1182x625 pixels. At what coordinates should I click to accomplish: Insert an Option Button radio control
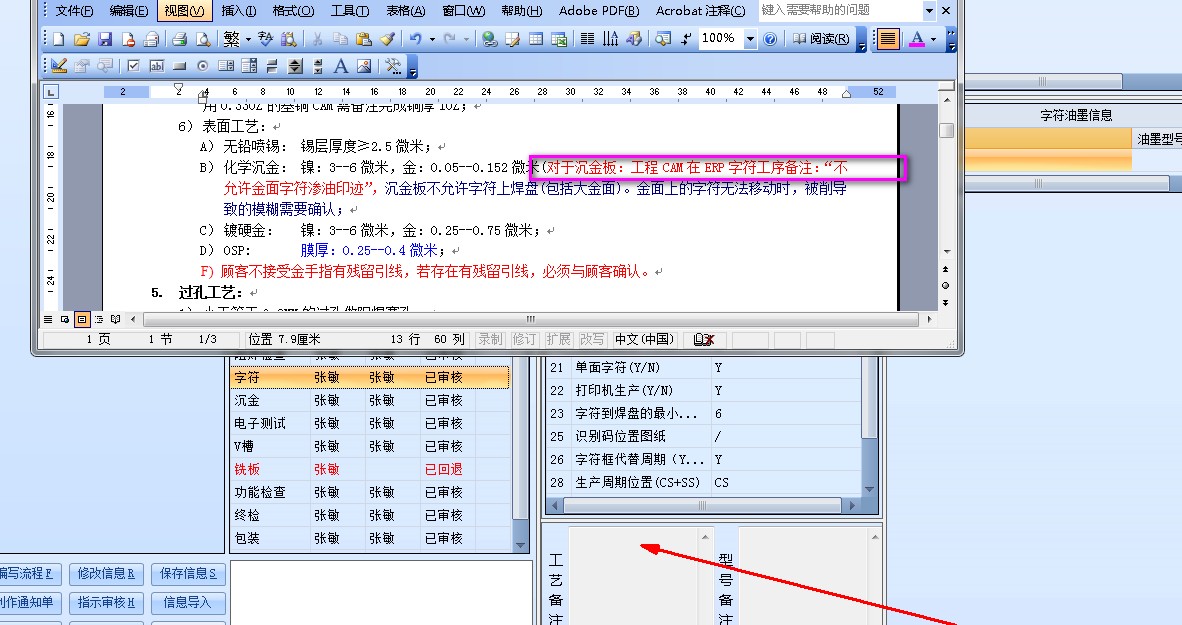coord(203,66)
